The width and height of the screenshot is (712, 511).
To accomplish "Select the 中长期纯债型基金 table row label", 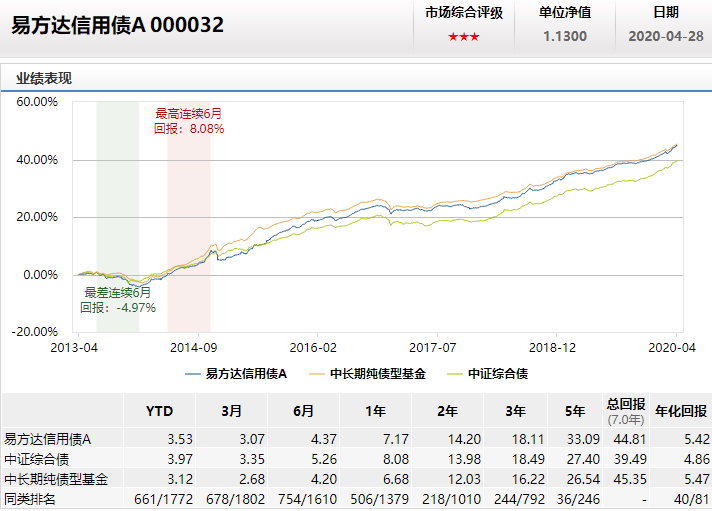I will tap(56, 479).
